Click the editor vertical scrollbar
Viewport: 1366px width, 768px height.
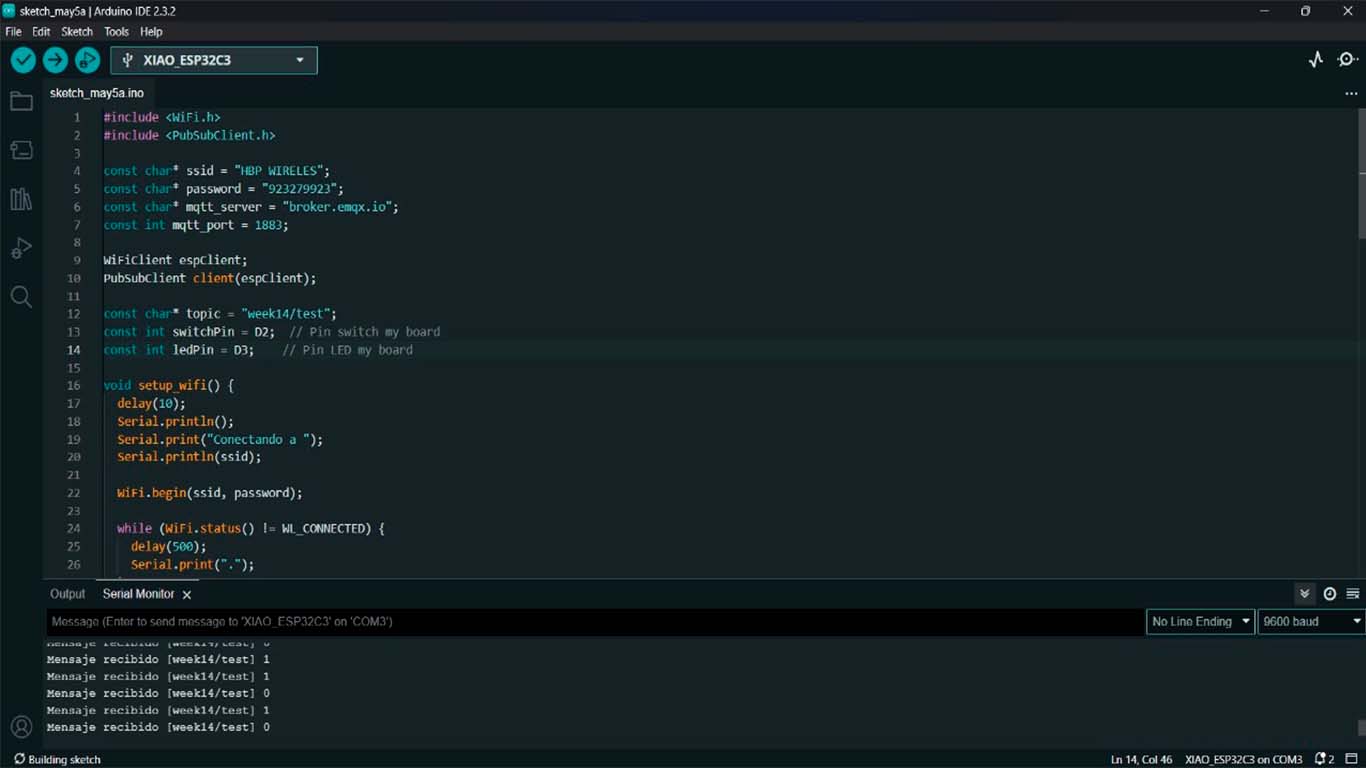pyautogui.click(x=1361, y=173)
